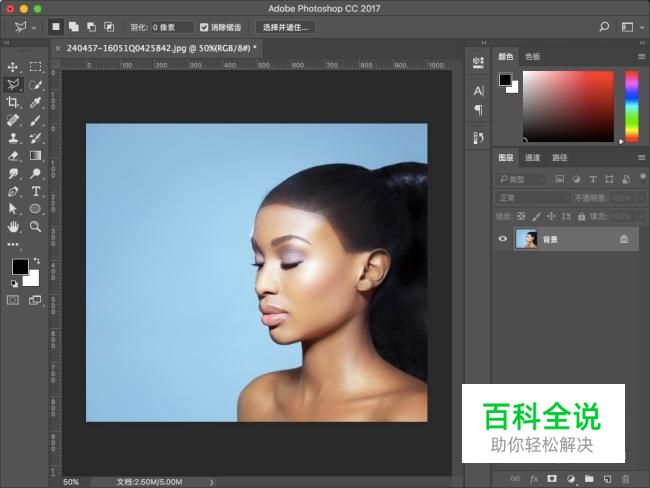The width and height of the screenshot is (650, 488).
Task: Expand the status bar info arrow
Action: [211, 482]
